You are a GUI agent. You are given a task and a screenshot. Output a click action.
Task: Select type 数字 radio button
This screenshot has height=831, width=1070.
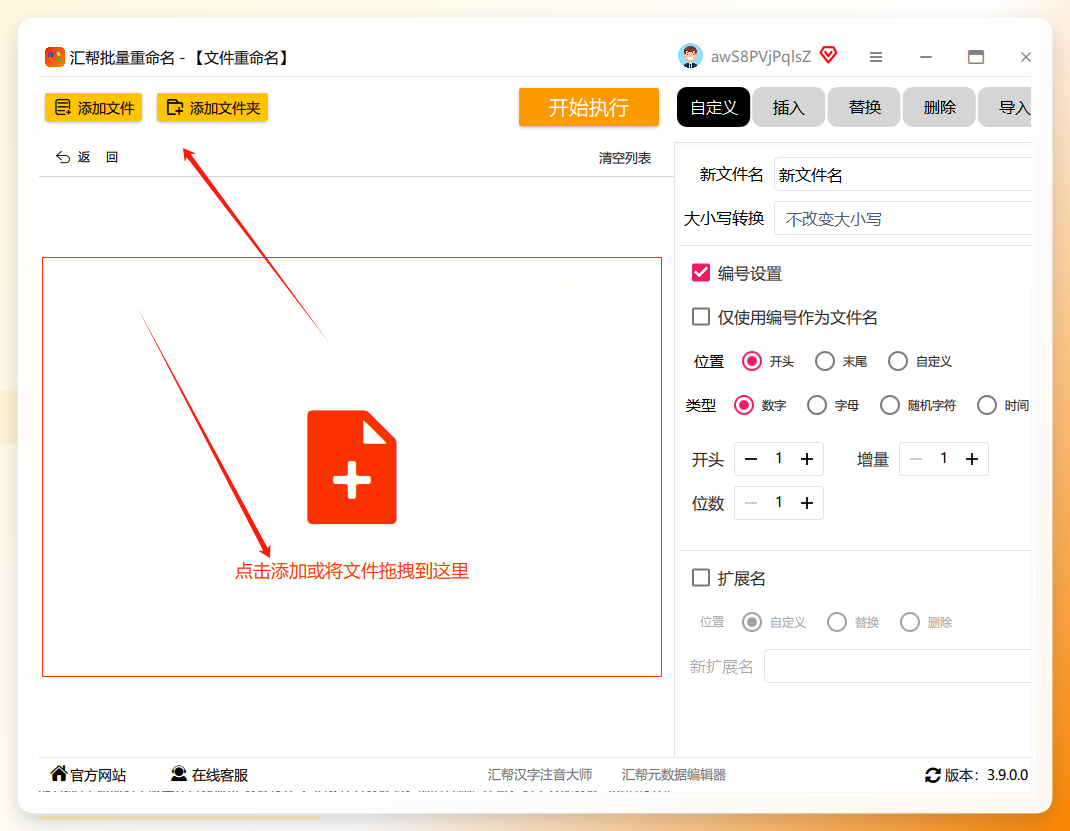pos(744,405)
